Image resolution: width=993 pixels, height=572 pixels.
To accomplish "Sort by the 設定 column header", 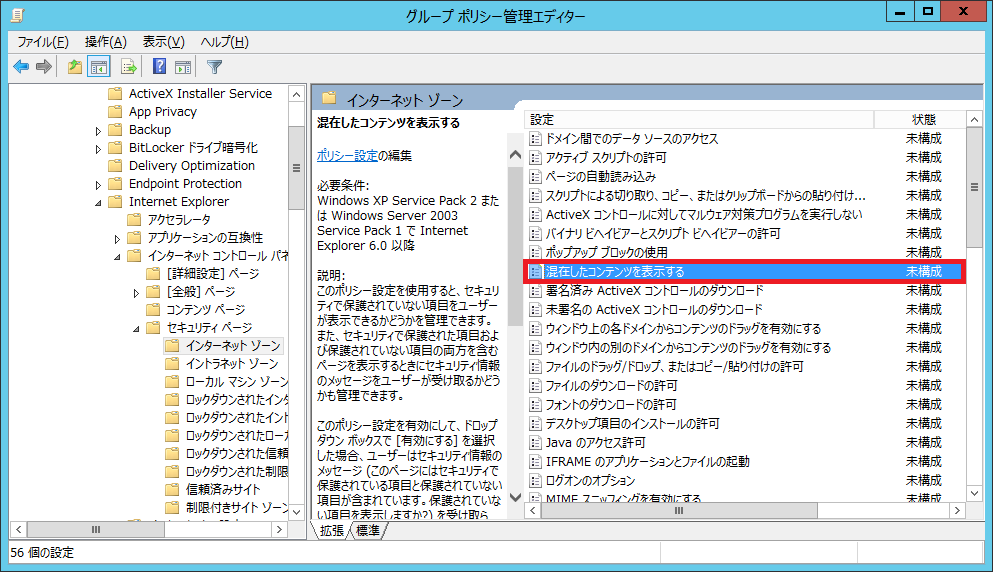I will (x=699, y=119).
